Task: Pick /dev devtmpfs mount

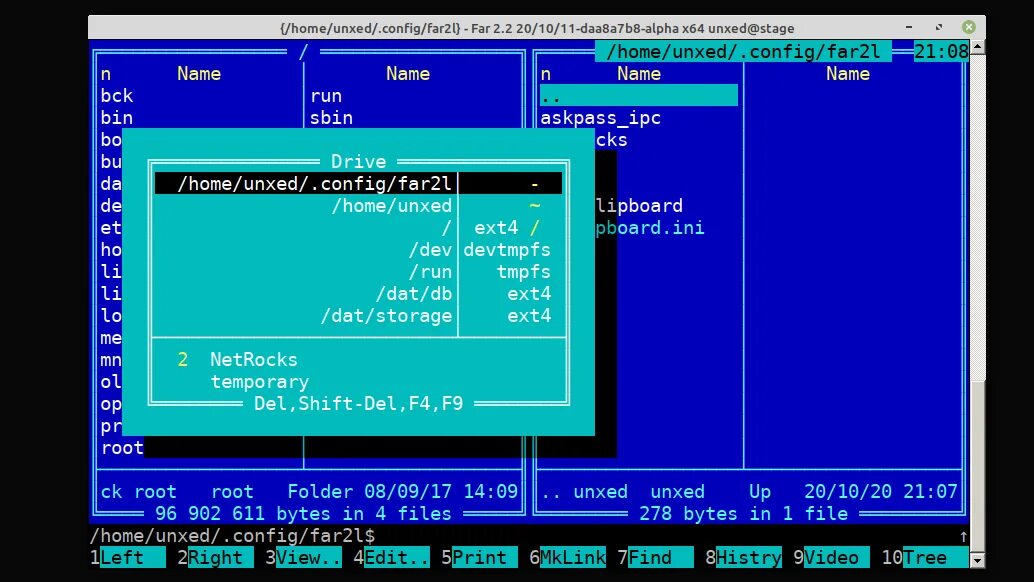Action: pos(358,250)
